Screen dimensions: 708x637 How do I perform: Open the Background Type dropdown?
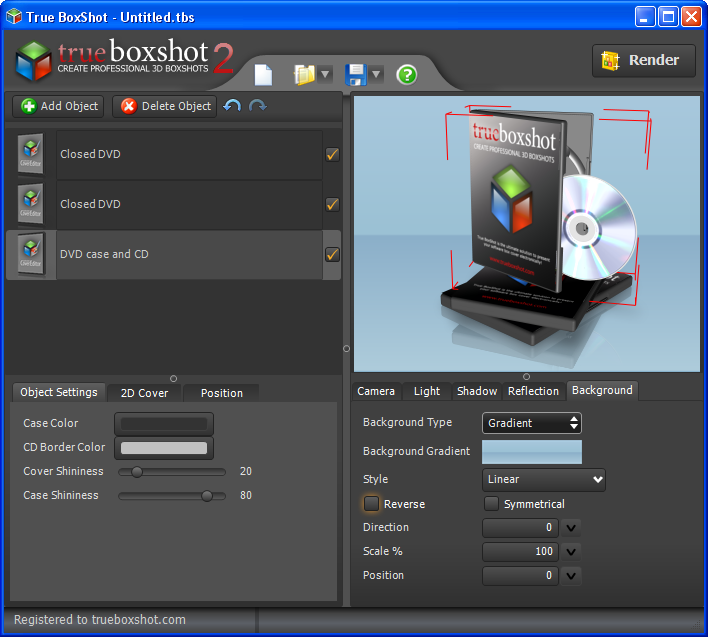(532, 423)
